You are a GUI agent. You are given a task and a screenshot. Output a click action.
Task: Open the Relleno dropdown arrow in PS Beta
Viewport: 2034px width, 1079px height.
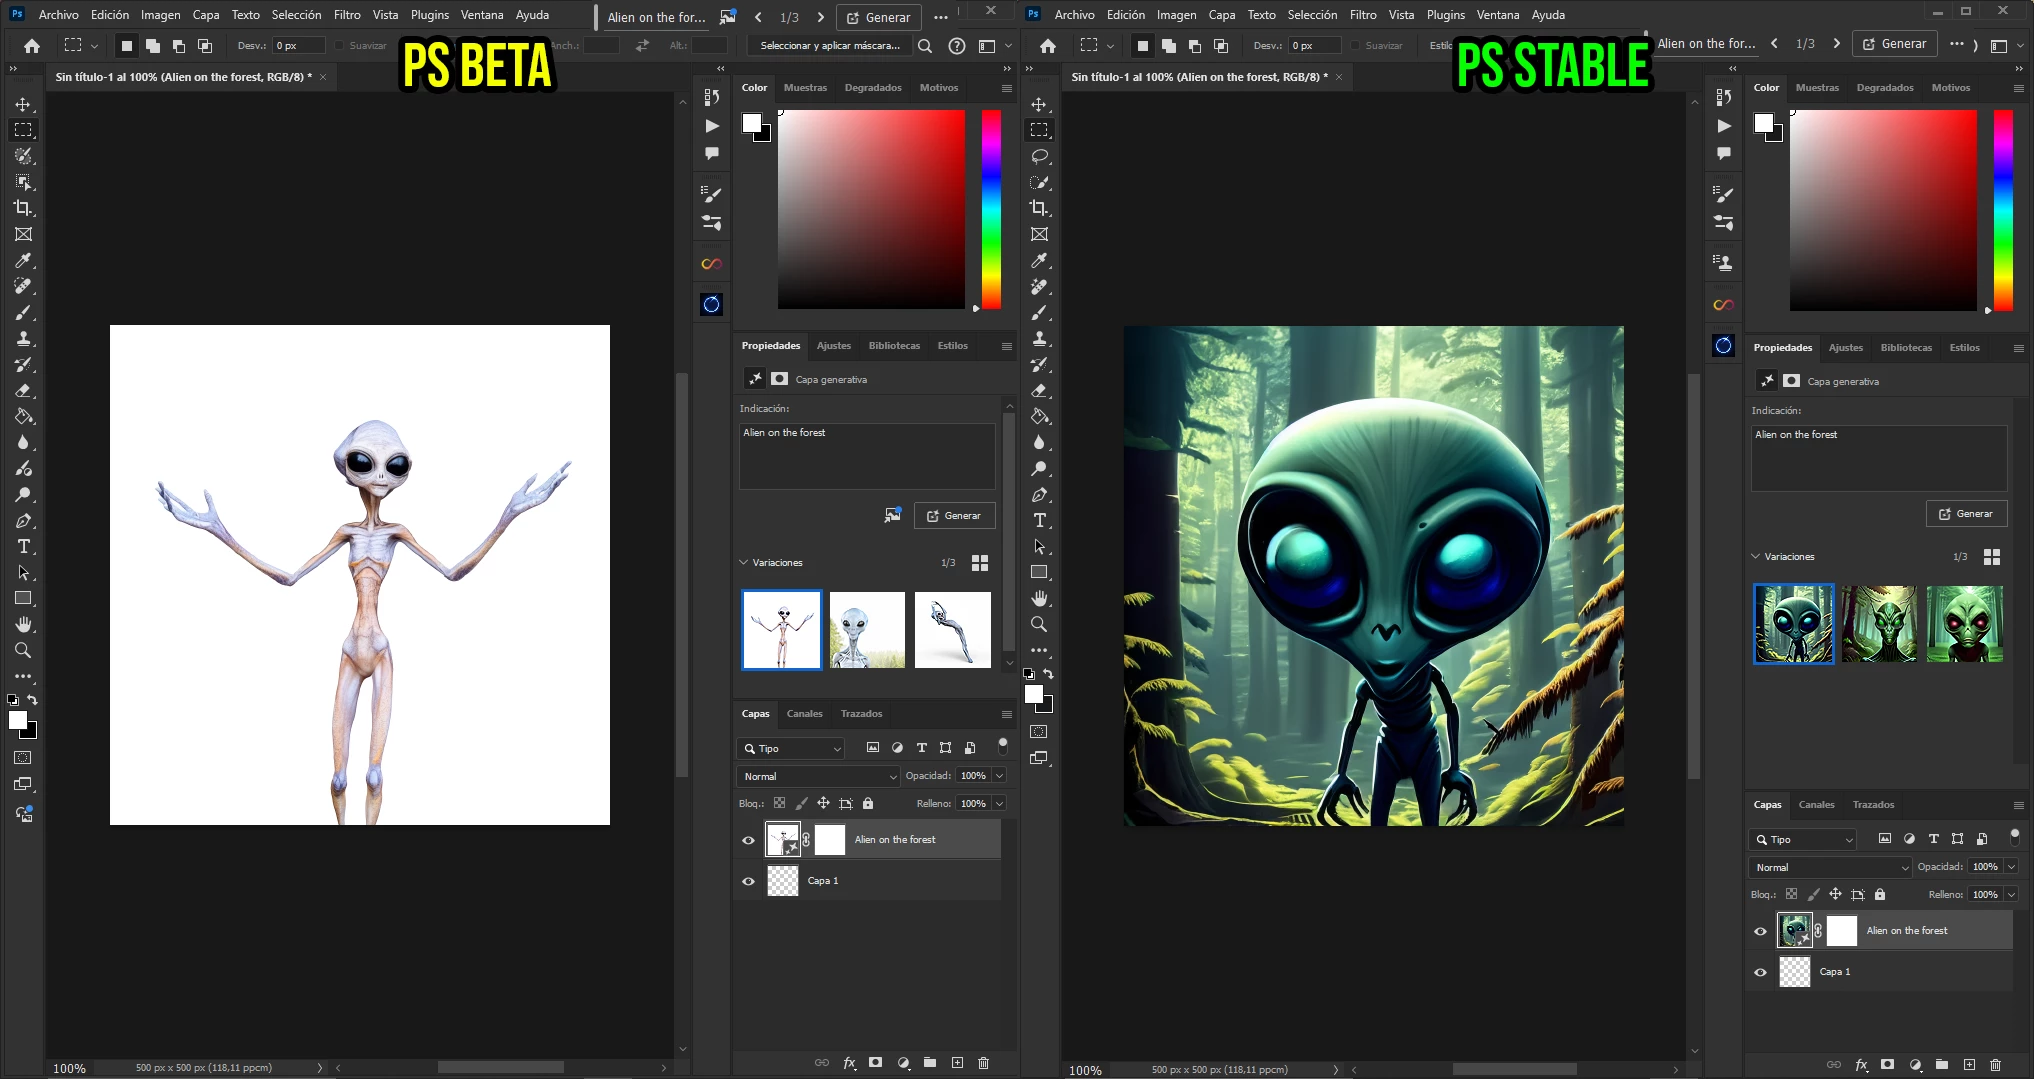point(998,803)
